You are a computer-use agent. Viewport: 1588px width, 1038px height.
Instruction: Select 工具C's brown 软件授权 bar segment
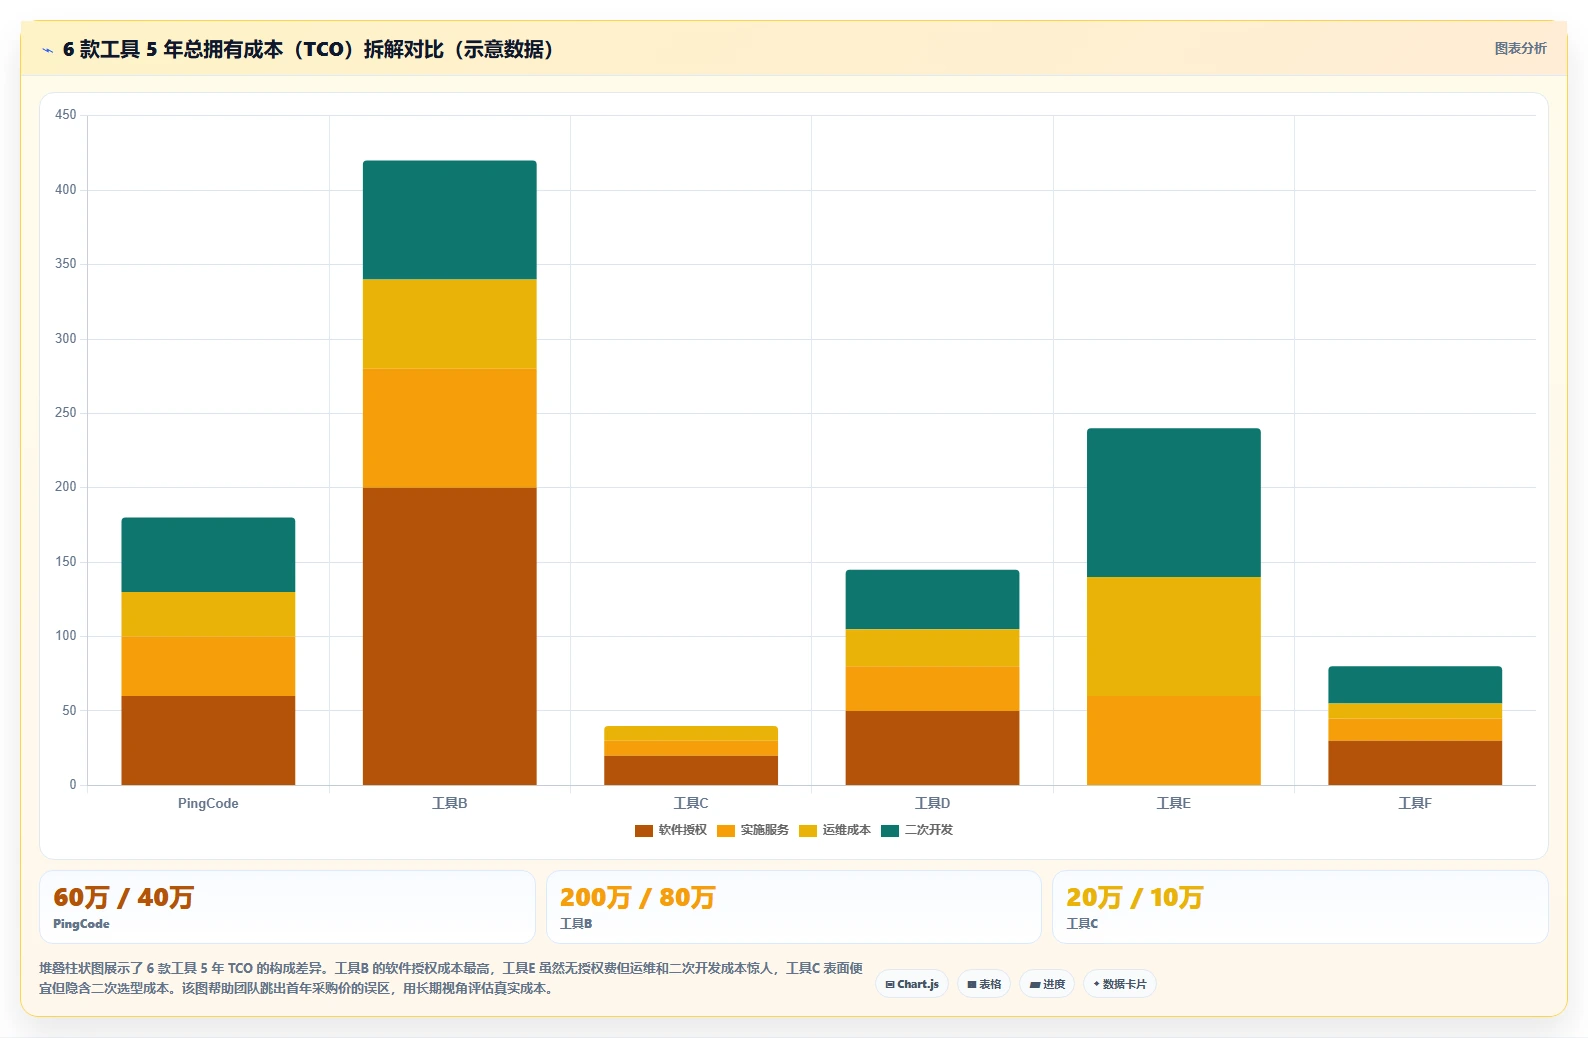point(691,770)
